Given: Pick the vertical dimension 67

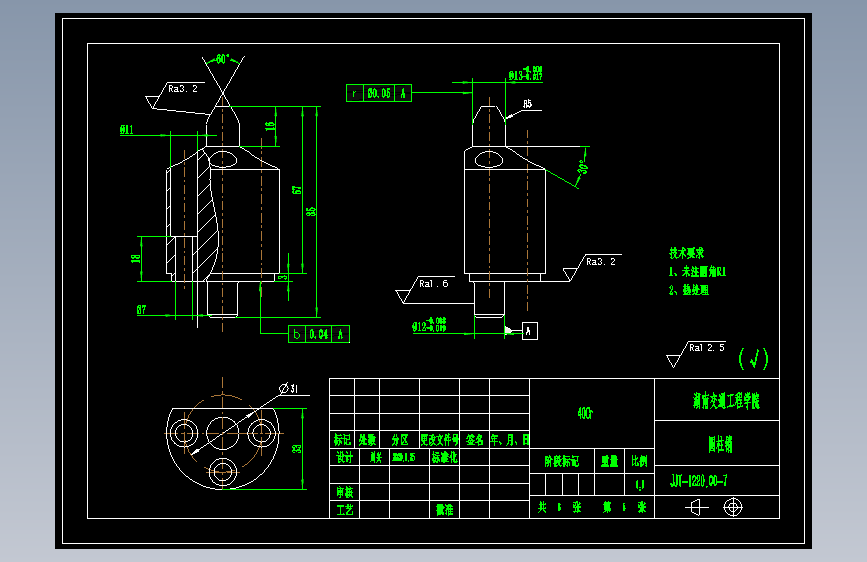Looking at the screenshot, I should click(x=297, y=190).
